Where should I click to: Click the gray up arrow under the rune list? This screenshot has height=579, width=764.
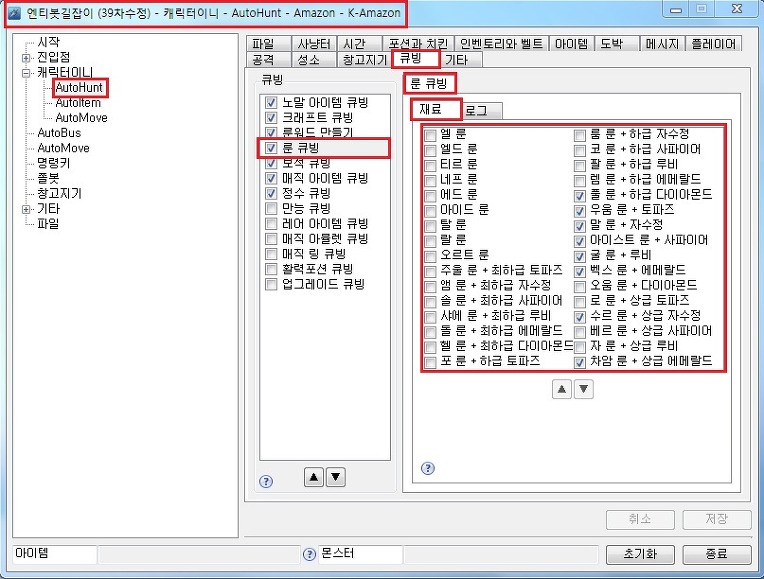point(561,389)
